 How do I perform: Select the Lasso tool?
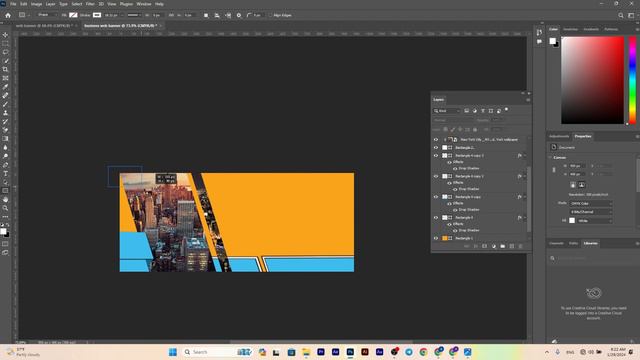click(x=5, y=52)
